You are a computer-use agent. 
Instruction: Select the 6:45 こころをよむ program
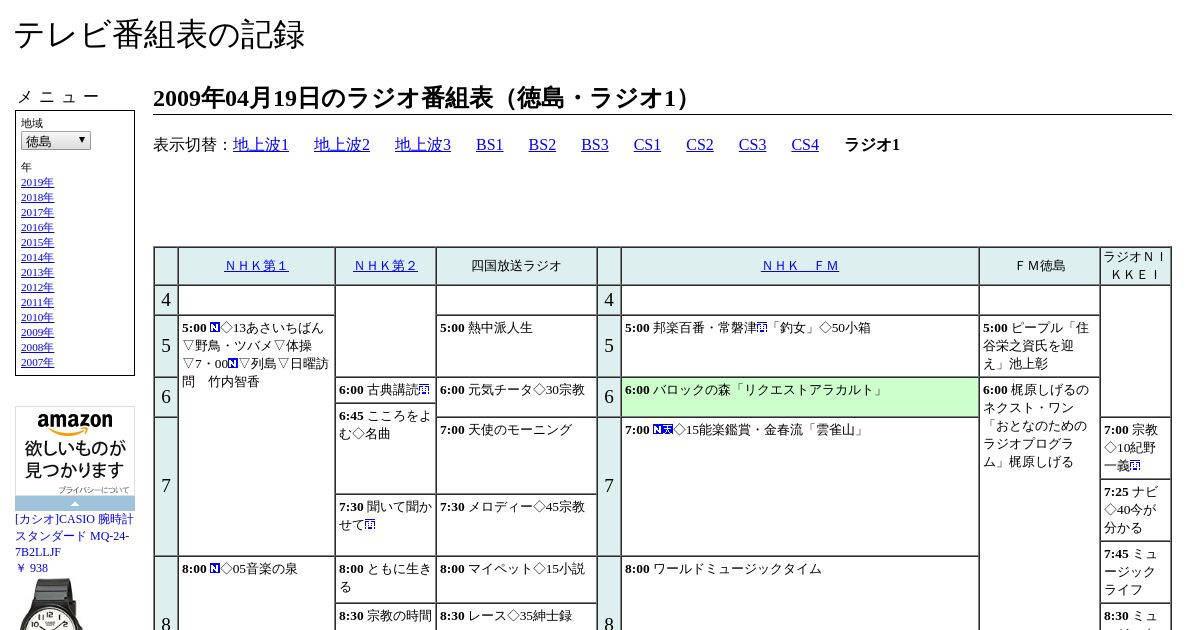click(385, 449)
